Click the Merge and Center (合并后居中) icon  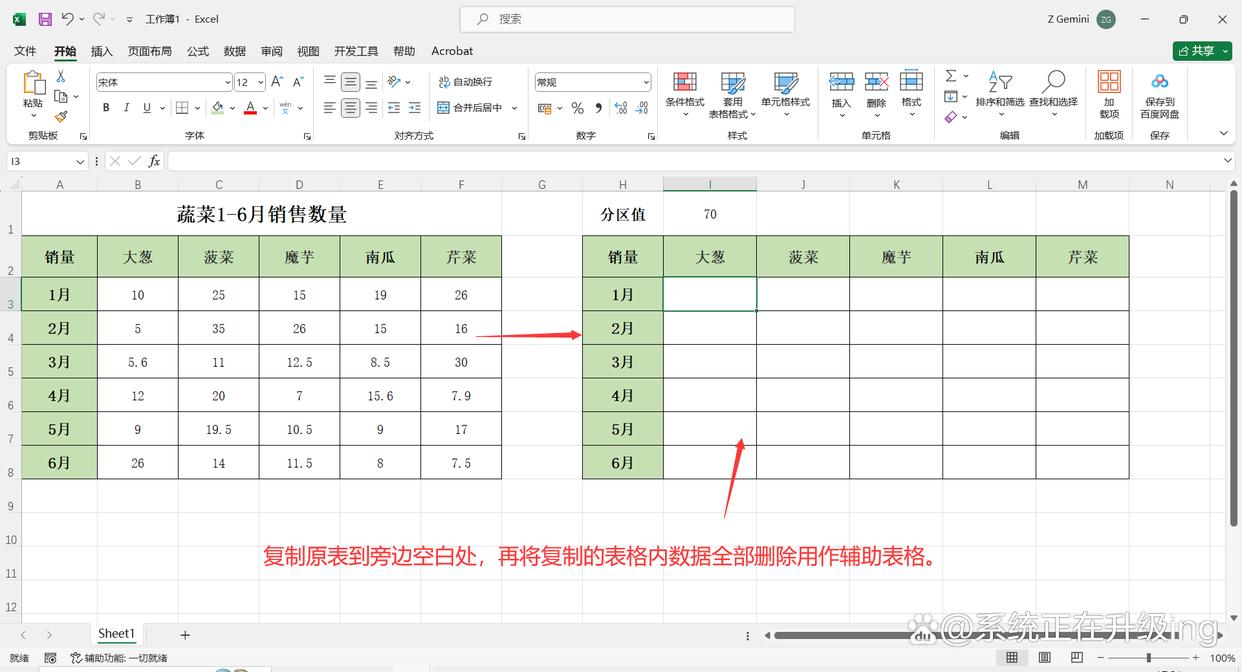(444, 108)
